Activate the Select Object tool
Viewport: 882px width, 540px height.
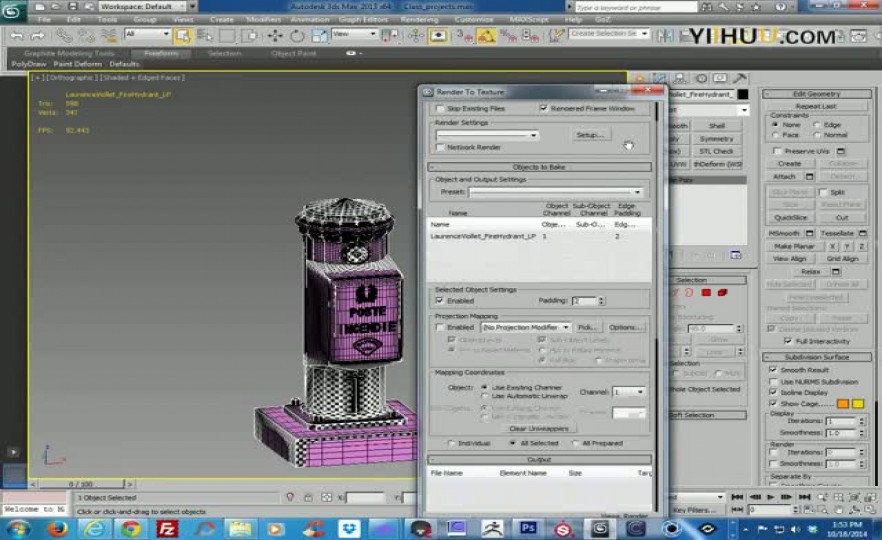click(183, 36)
